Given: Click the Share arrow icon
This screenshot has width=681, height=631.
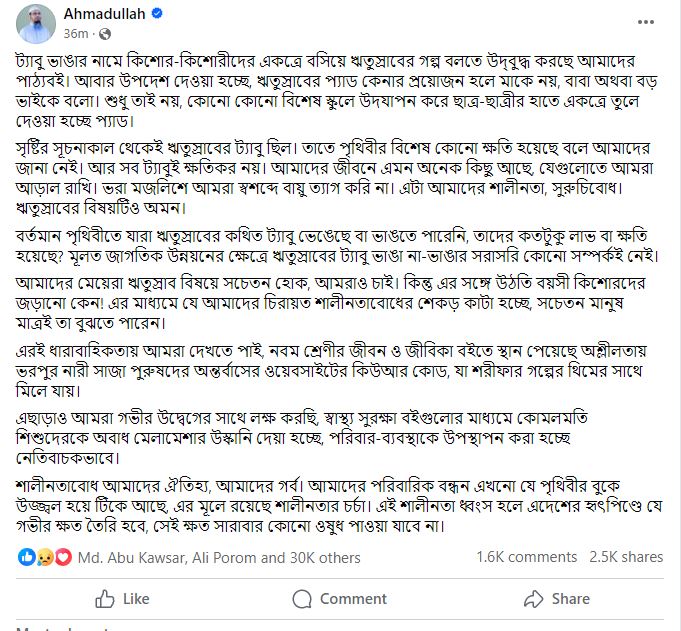Looking at the screenshot, I should [531, 599].
